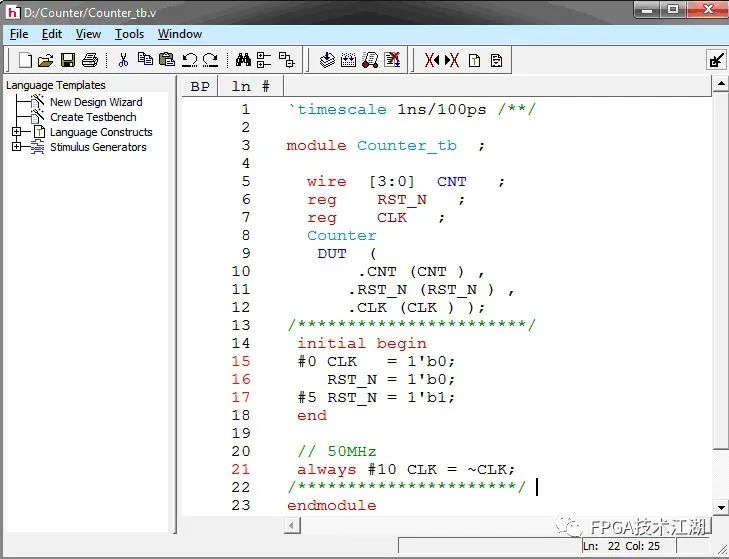
Task: Select New Design Wizard template
Action: 96,102
